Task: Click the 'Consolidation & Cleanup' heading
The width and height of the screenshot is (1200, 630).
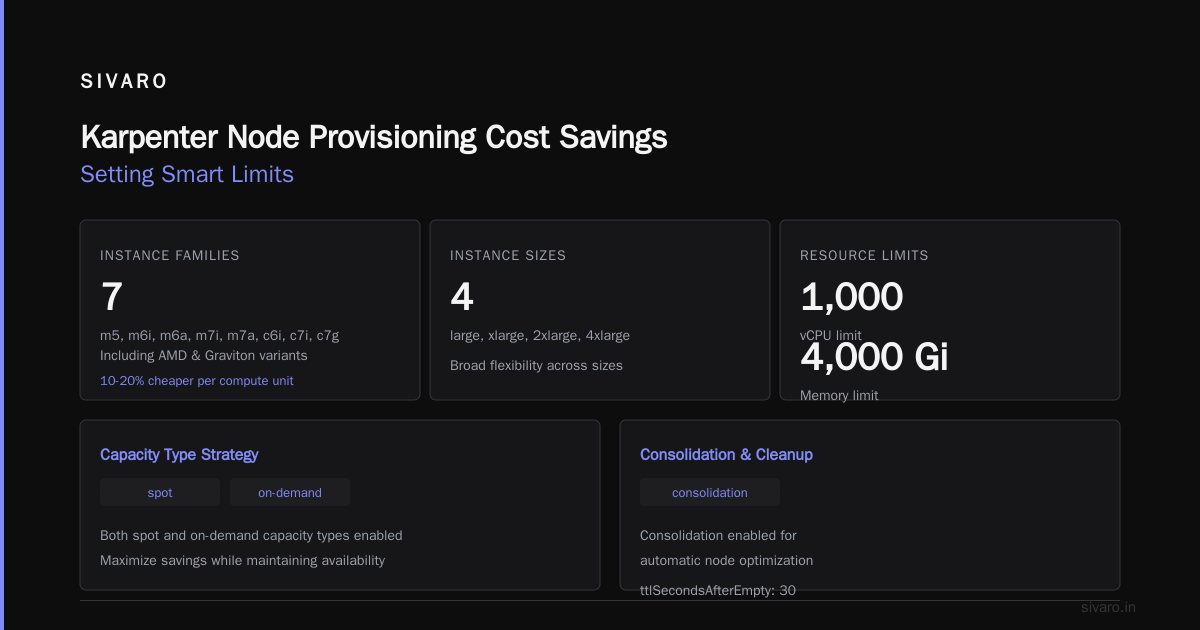Action: pyautogui.click(x=726, y=454)
